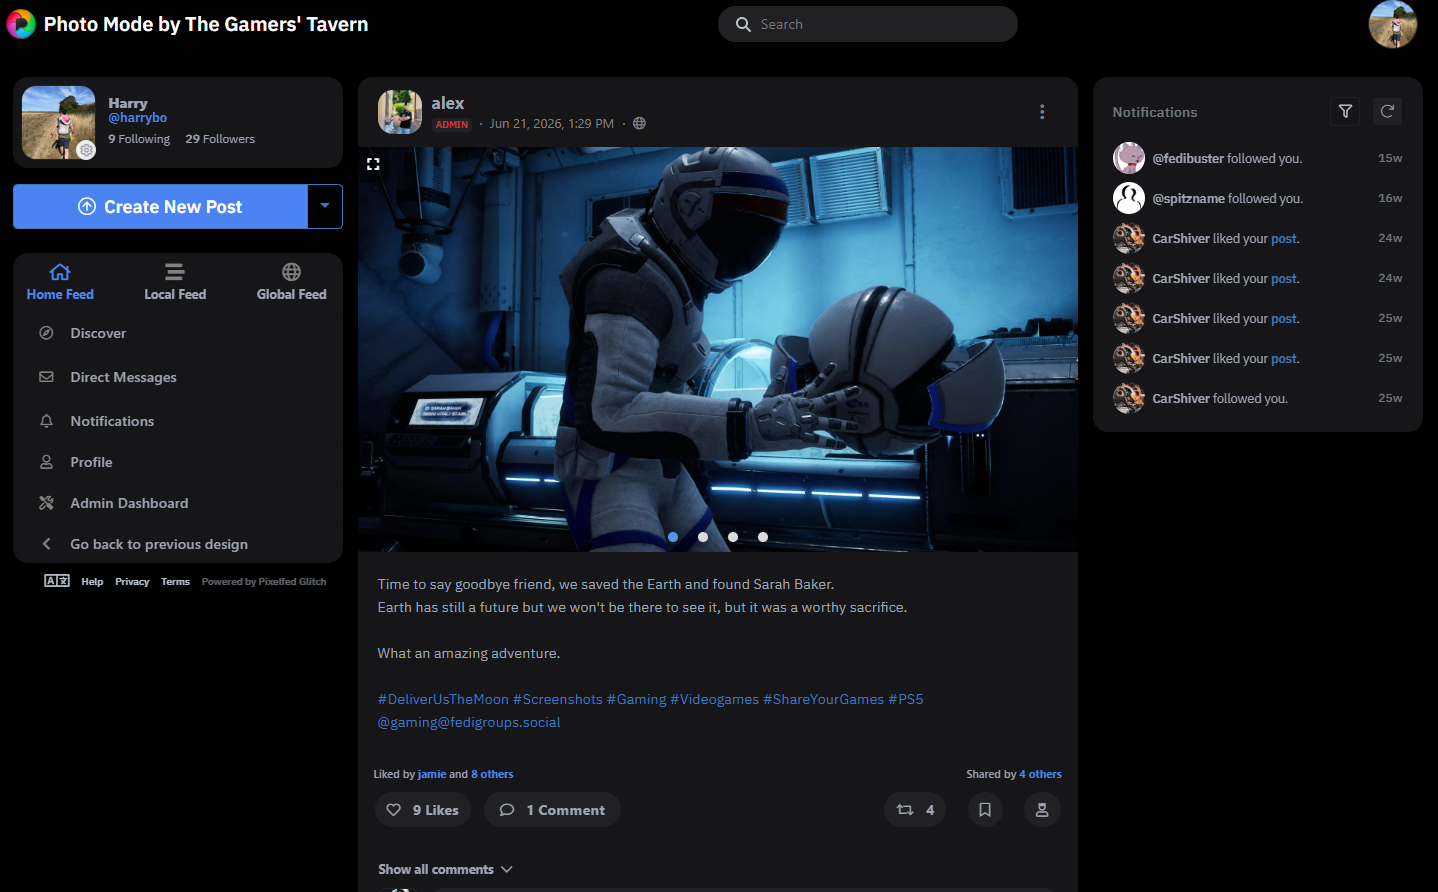Open jamie's profile from Liked by
Screen dimensions: 1438x892
[432, 774]
